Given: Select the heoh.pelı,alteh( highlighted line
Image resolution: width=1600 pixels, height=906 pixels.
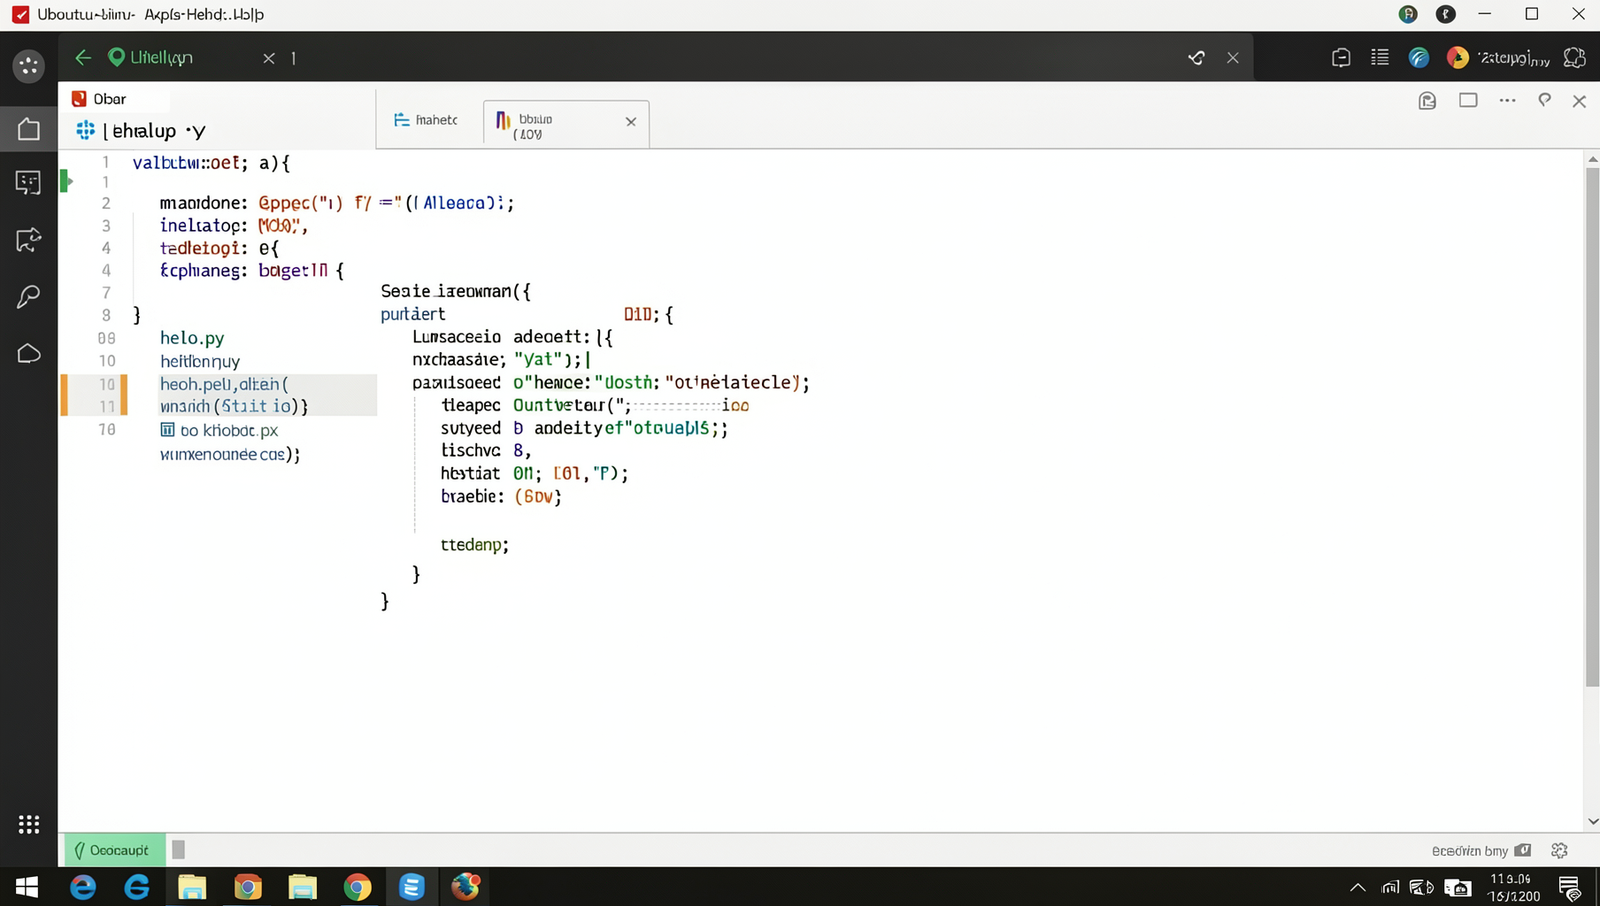Looking at the screenshot, I should tap(224, 384).
